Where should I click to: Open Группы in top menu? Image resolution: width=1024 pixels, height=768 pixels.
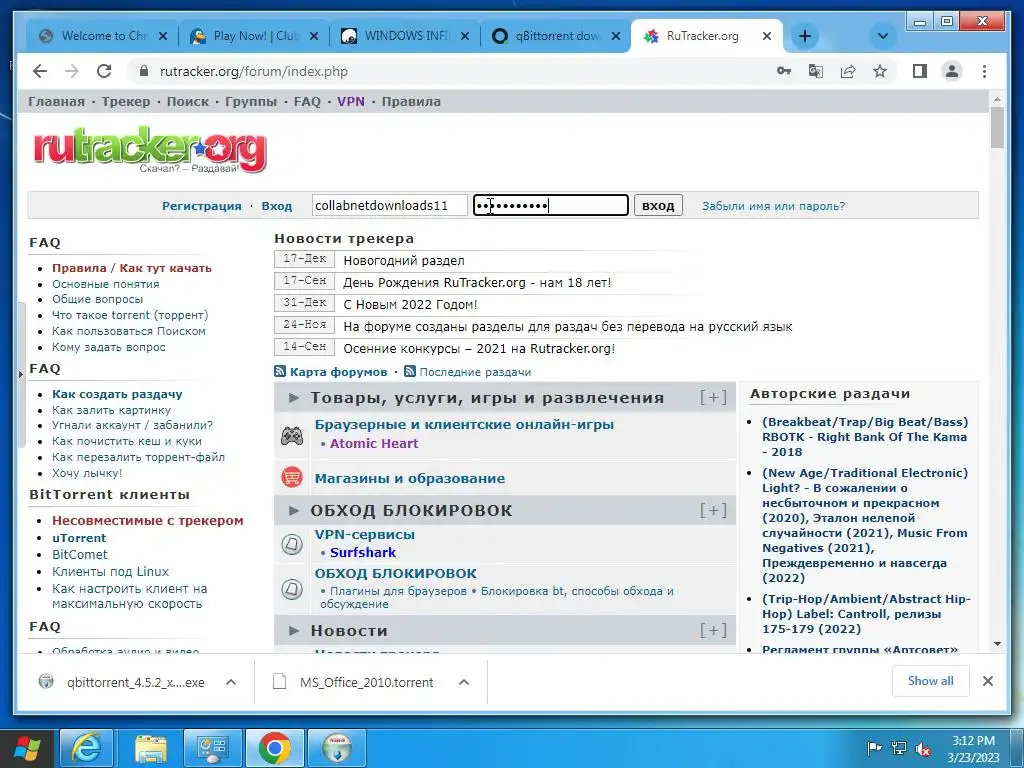(251, 101)
